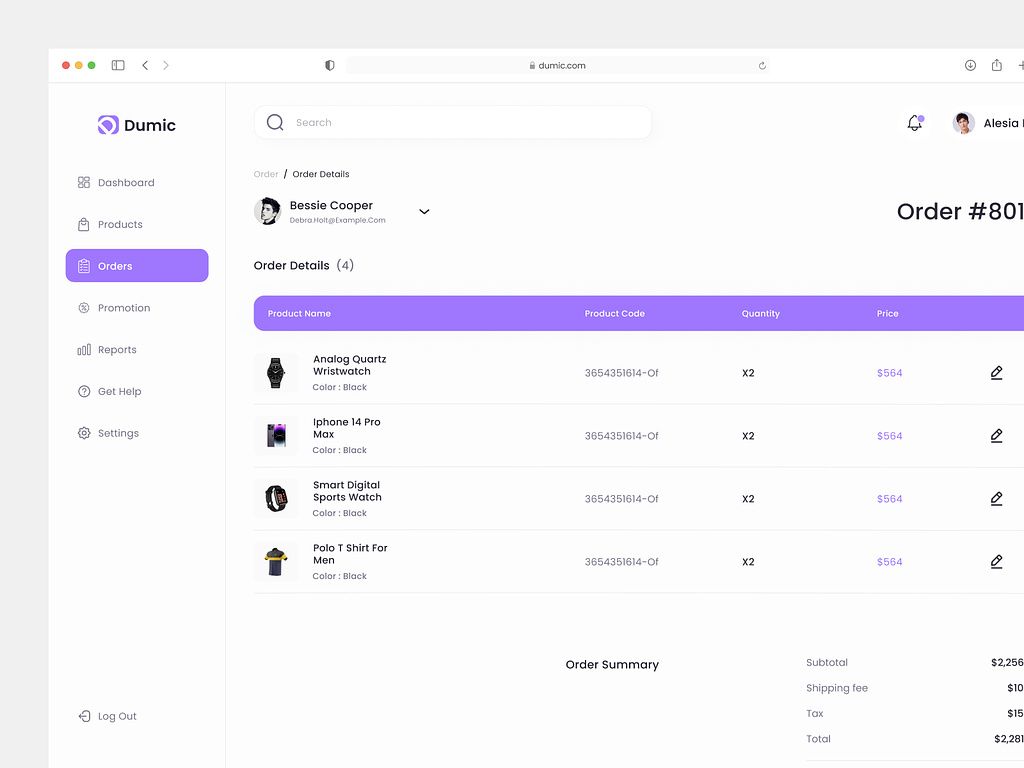Click the Smart Digital Sports Watch thumbnail

coord(276,499)
